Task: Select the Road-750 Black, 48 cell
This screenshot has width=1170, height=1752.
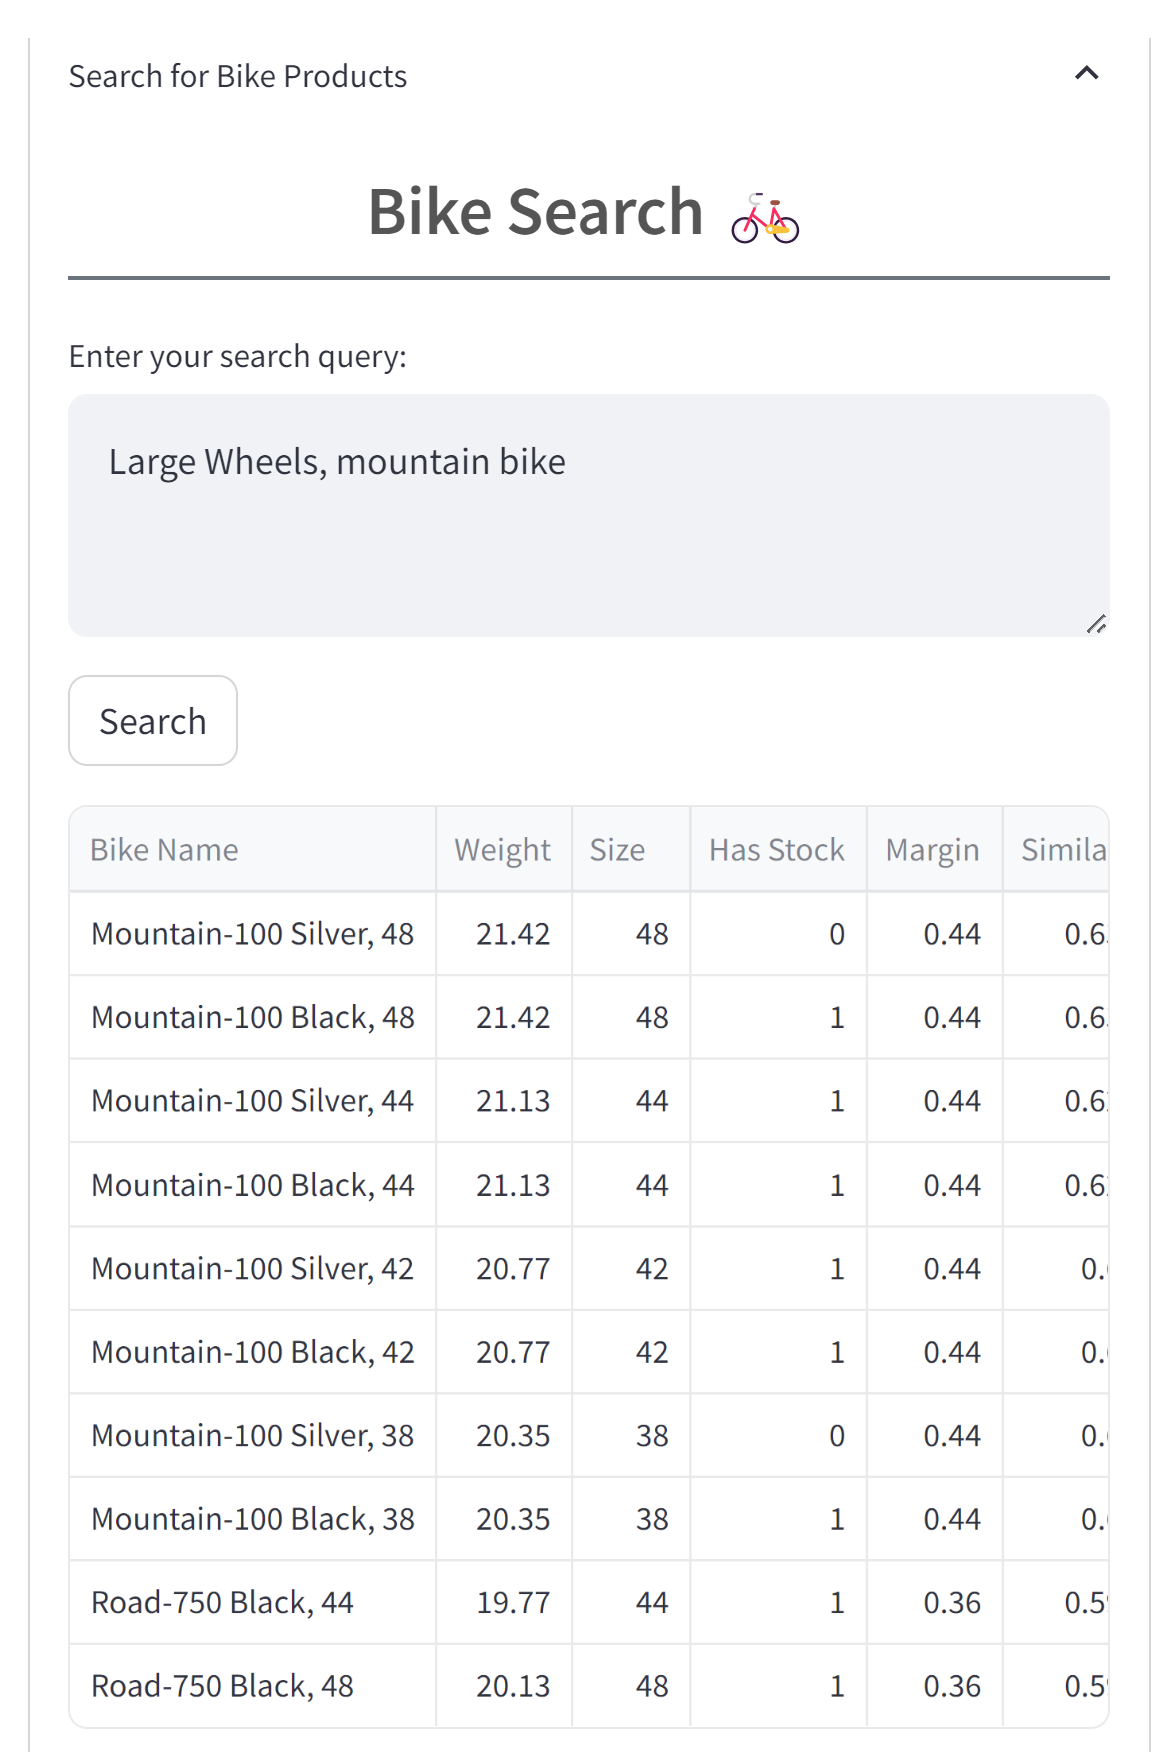Action: 223,1686
